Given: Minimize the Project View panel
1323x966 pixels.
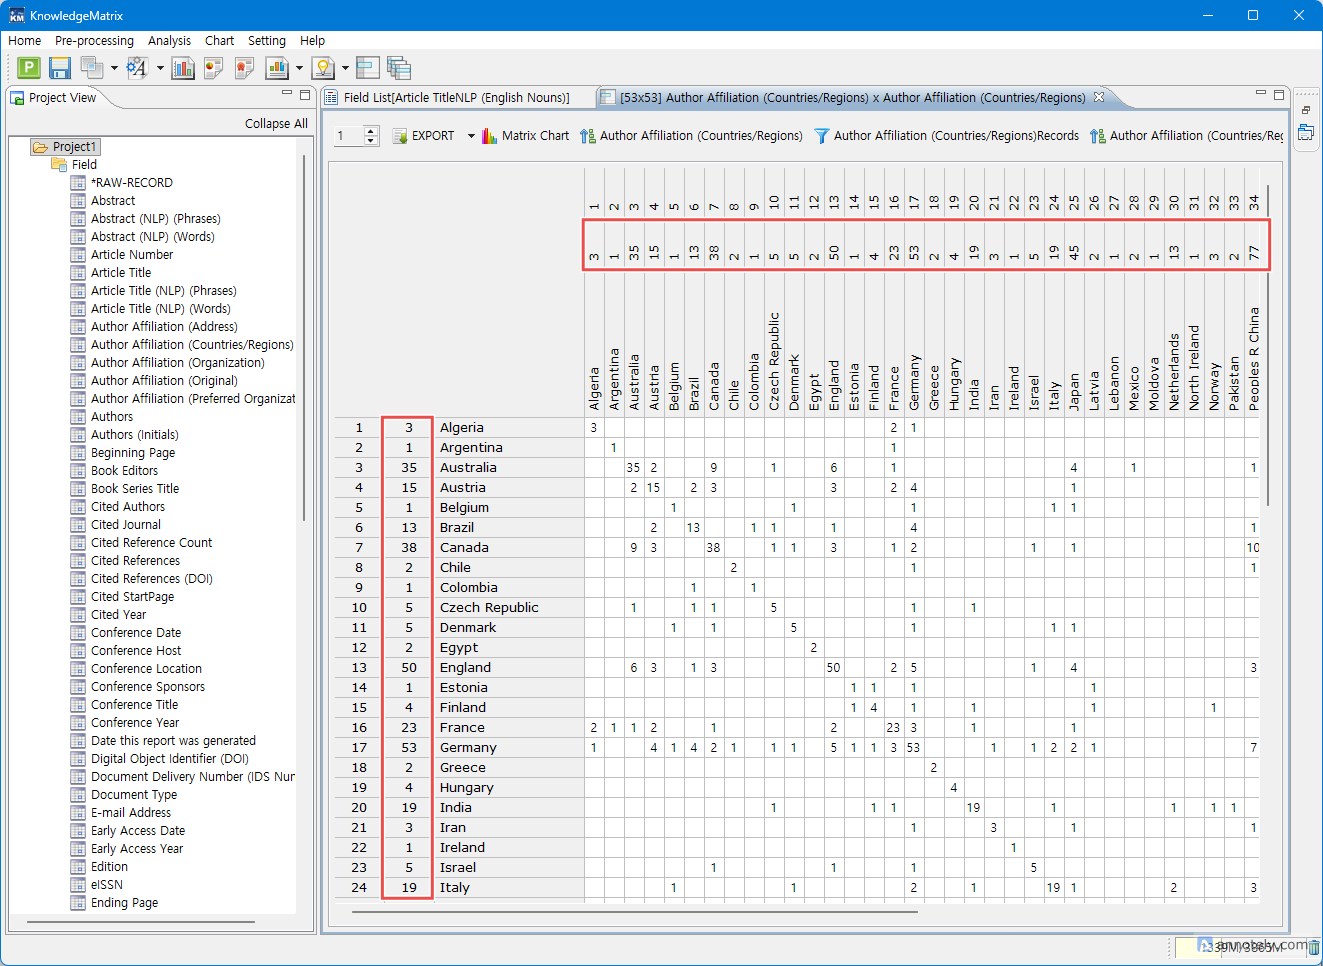Looking at the screenshot, I should pos(287,94).
